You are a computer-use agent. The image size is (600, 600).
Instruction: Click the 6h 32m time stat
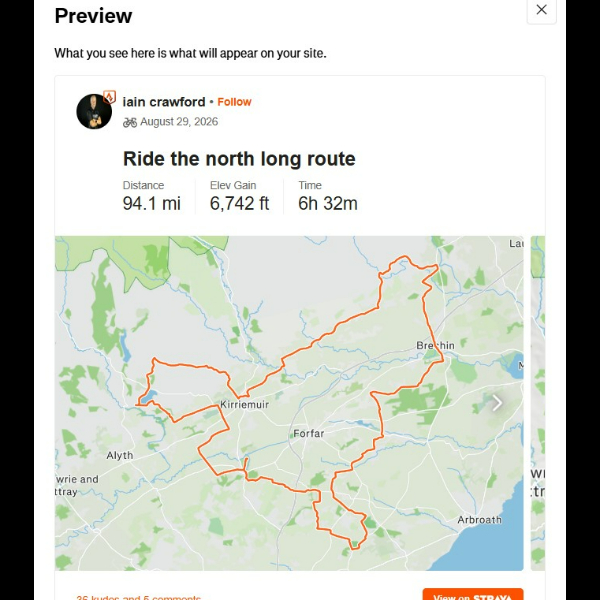pyautogui.click(x=328, y=203)
